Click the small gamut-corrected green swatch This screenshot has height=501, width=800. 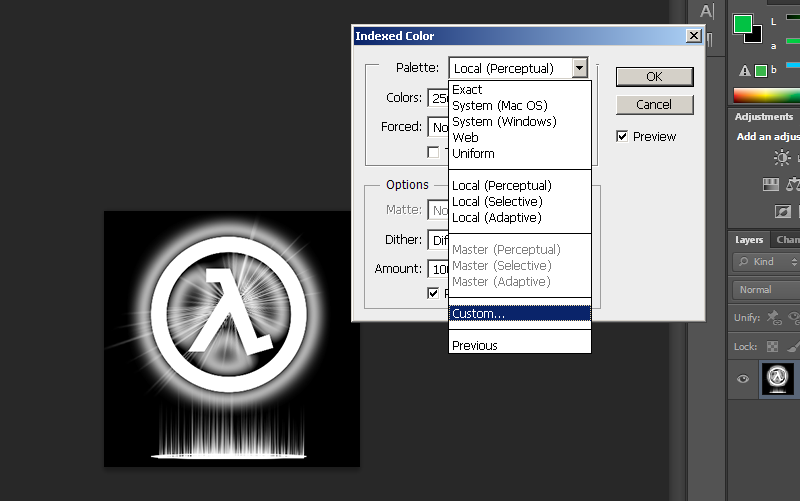[761, 71]
